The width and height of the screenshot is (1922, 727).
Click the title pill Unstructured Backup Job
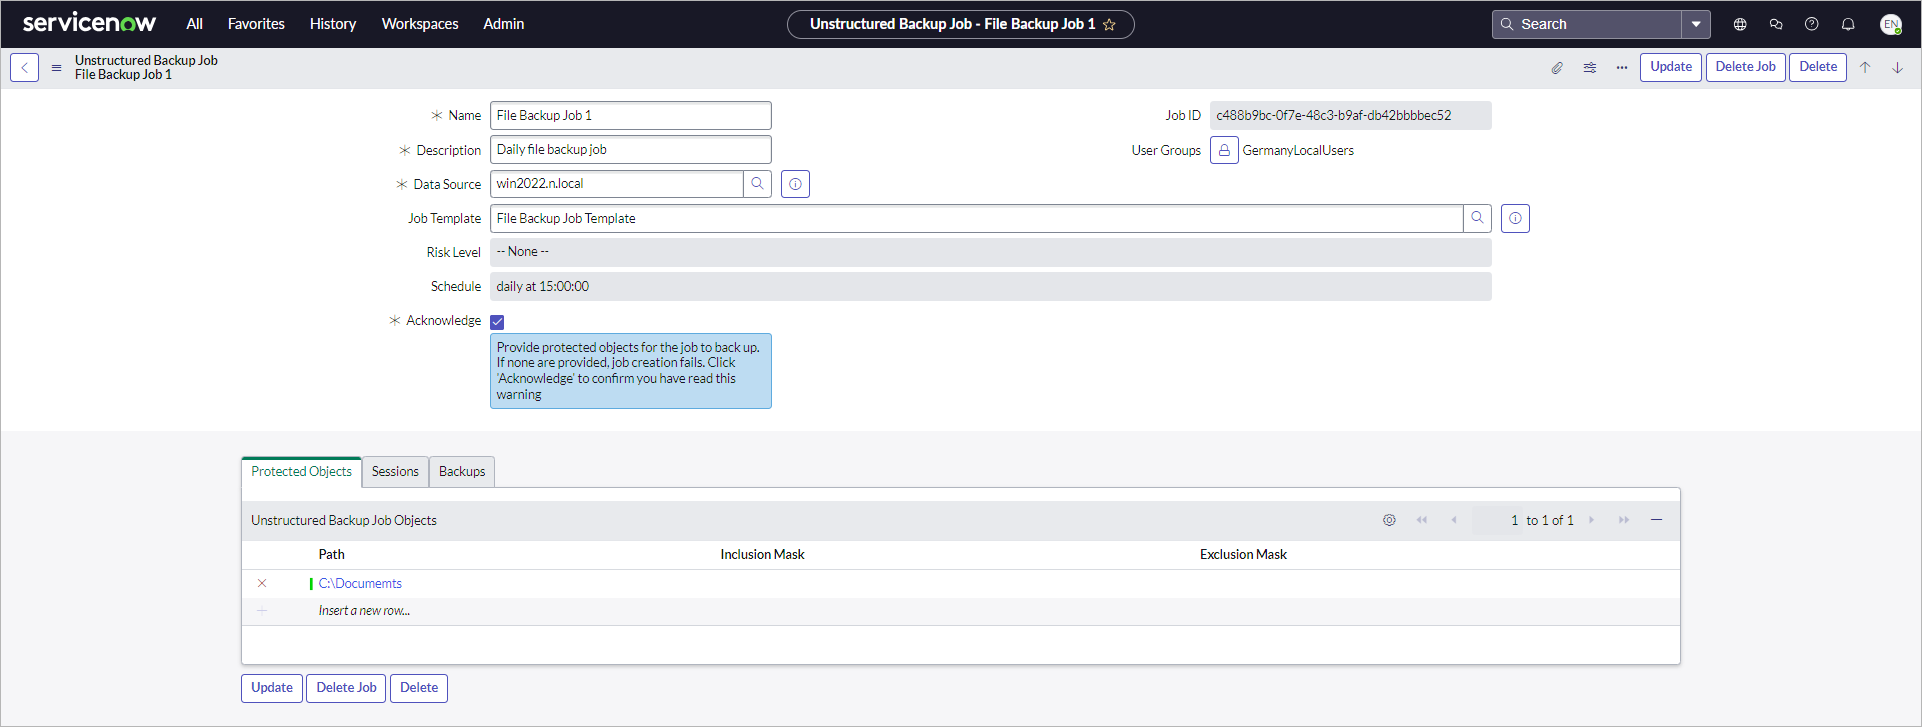coord(960,25)
